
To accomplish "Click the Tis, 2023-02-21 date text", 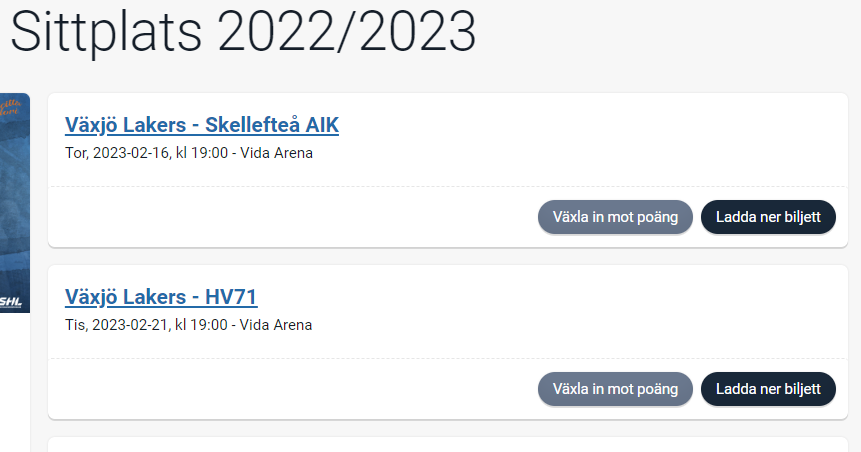I will [x=116, y=325].
